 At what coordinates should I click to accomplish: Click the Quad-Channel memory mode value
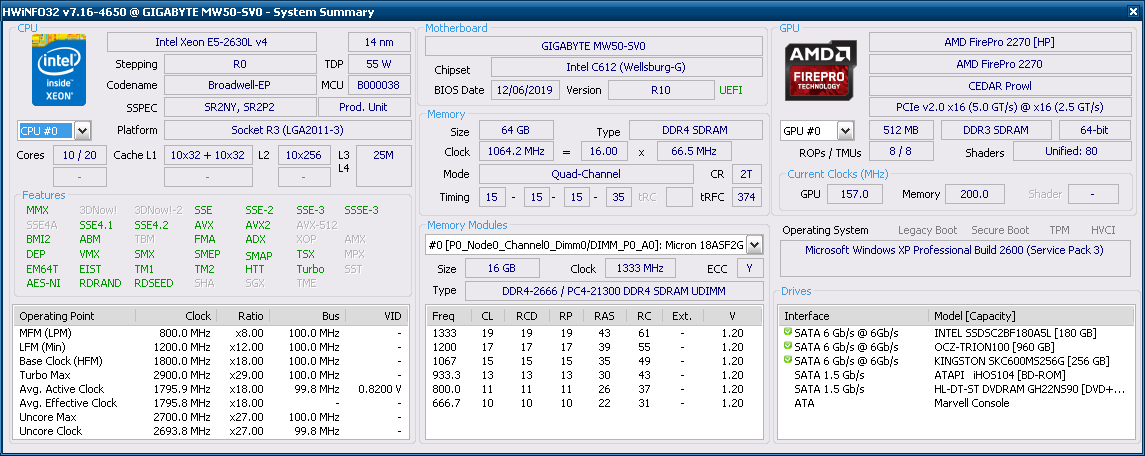(x=586, y=174)
